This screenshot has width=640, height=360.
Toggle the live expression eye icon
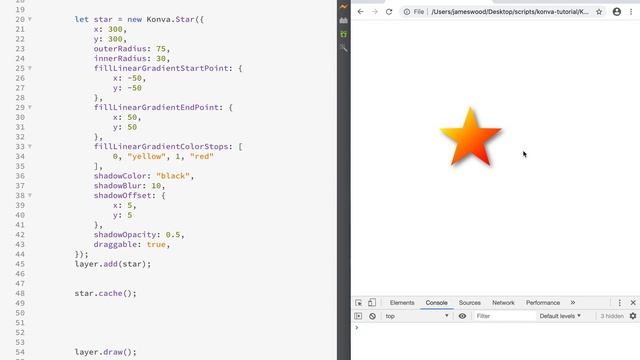462,316
